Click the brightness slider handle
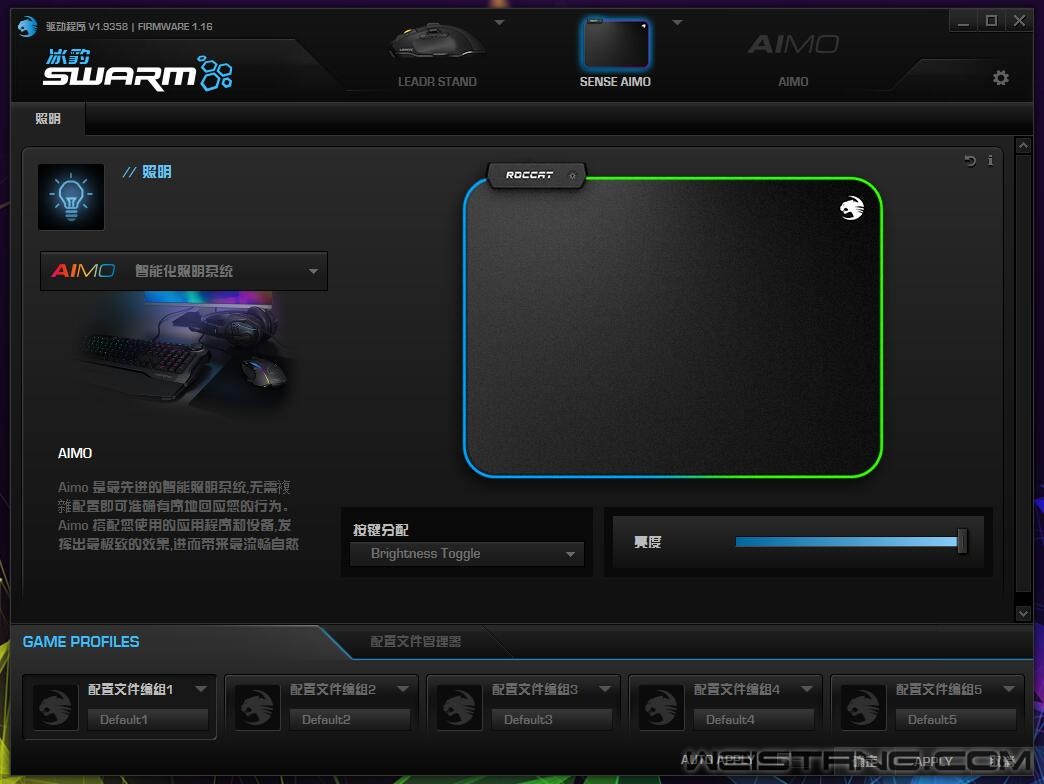1044x784 pixels. [x=962, y=541]
